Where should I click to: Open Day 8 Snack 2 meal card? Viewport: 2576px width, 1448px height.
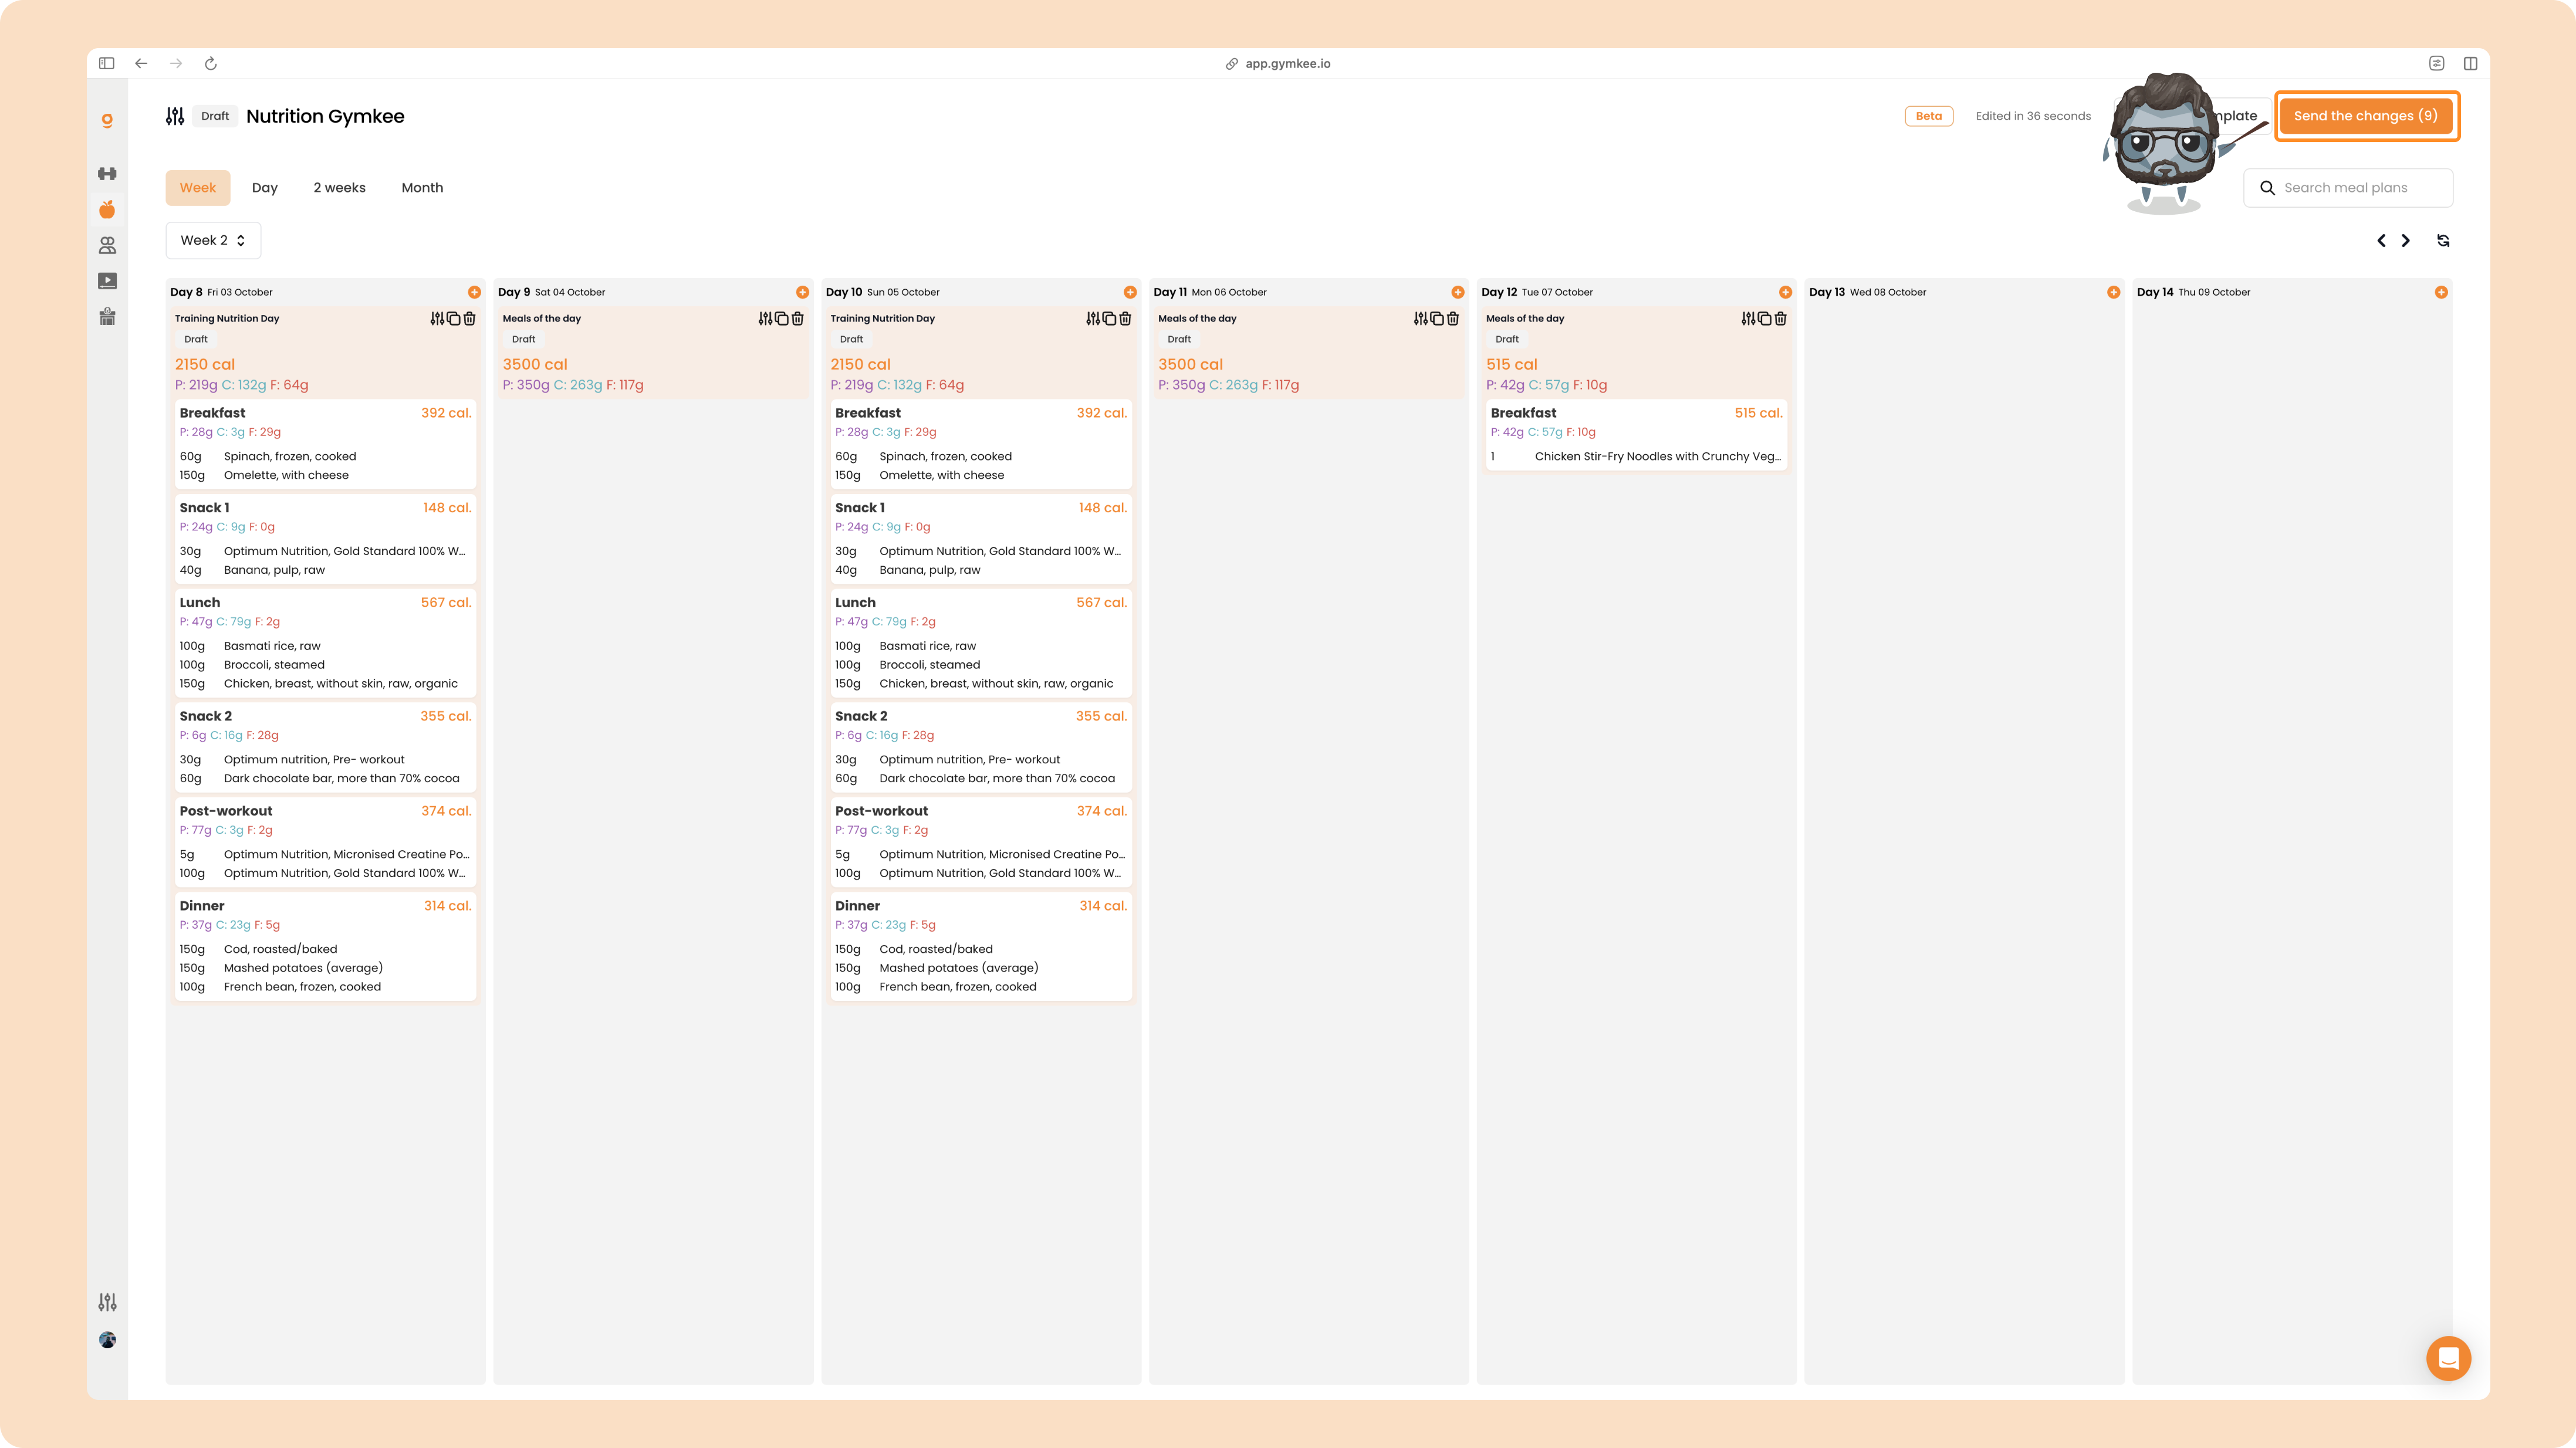pos(325,747)
